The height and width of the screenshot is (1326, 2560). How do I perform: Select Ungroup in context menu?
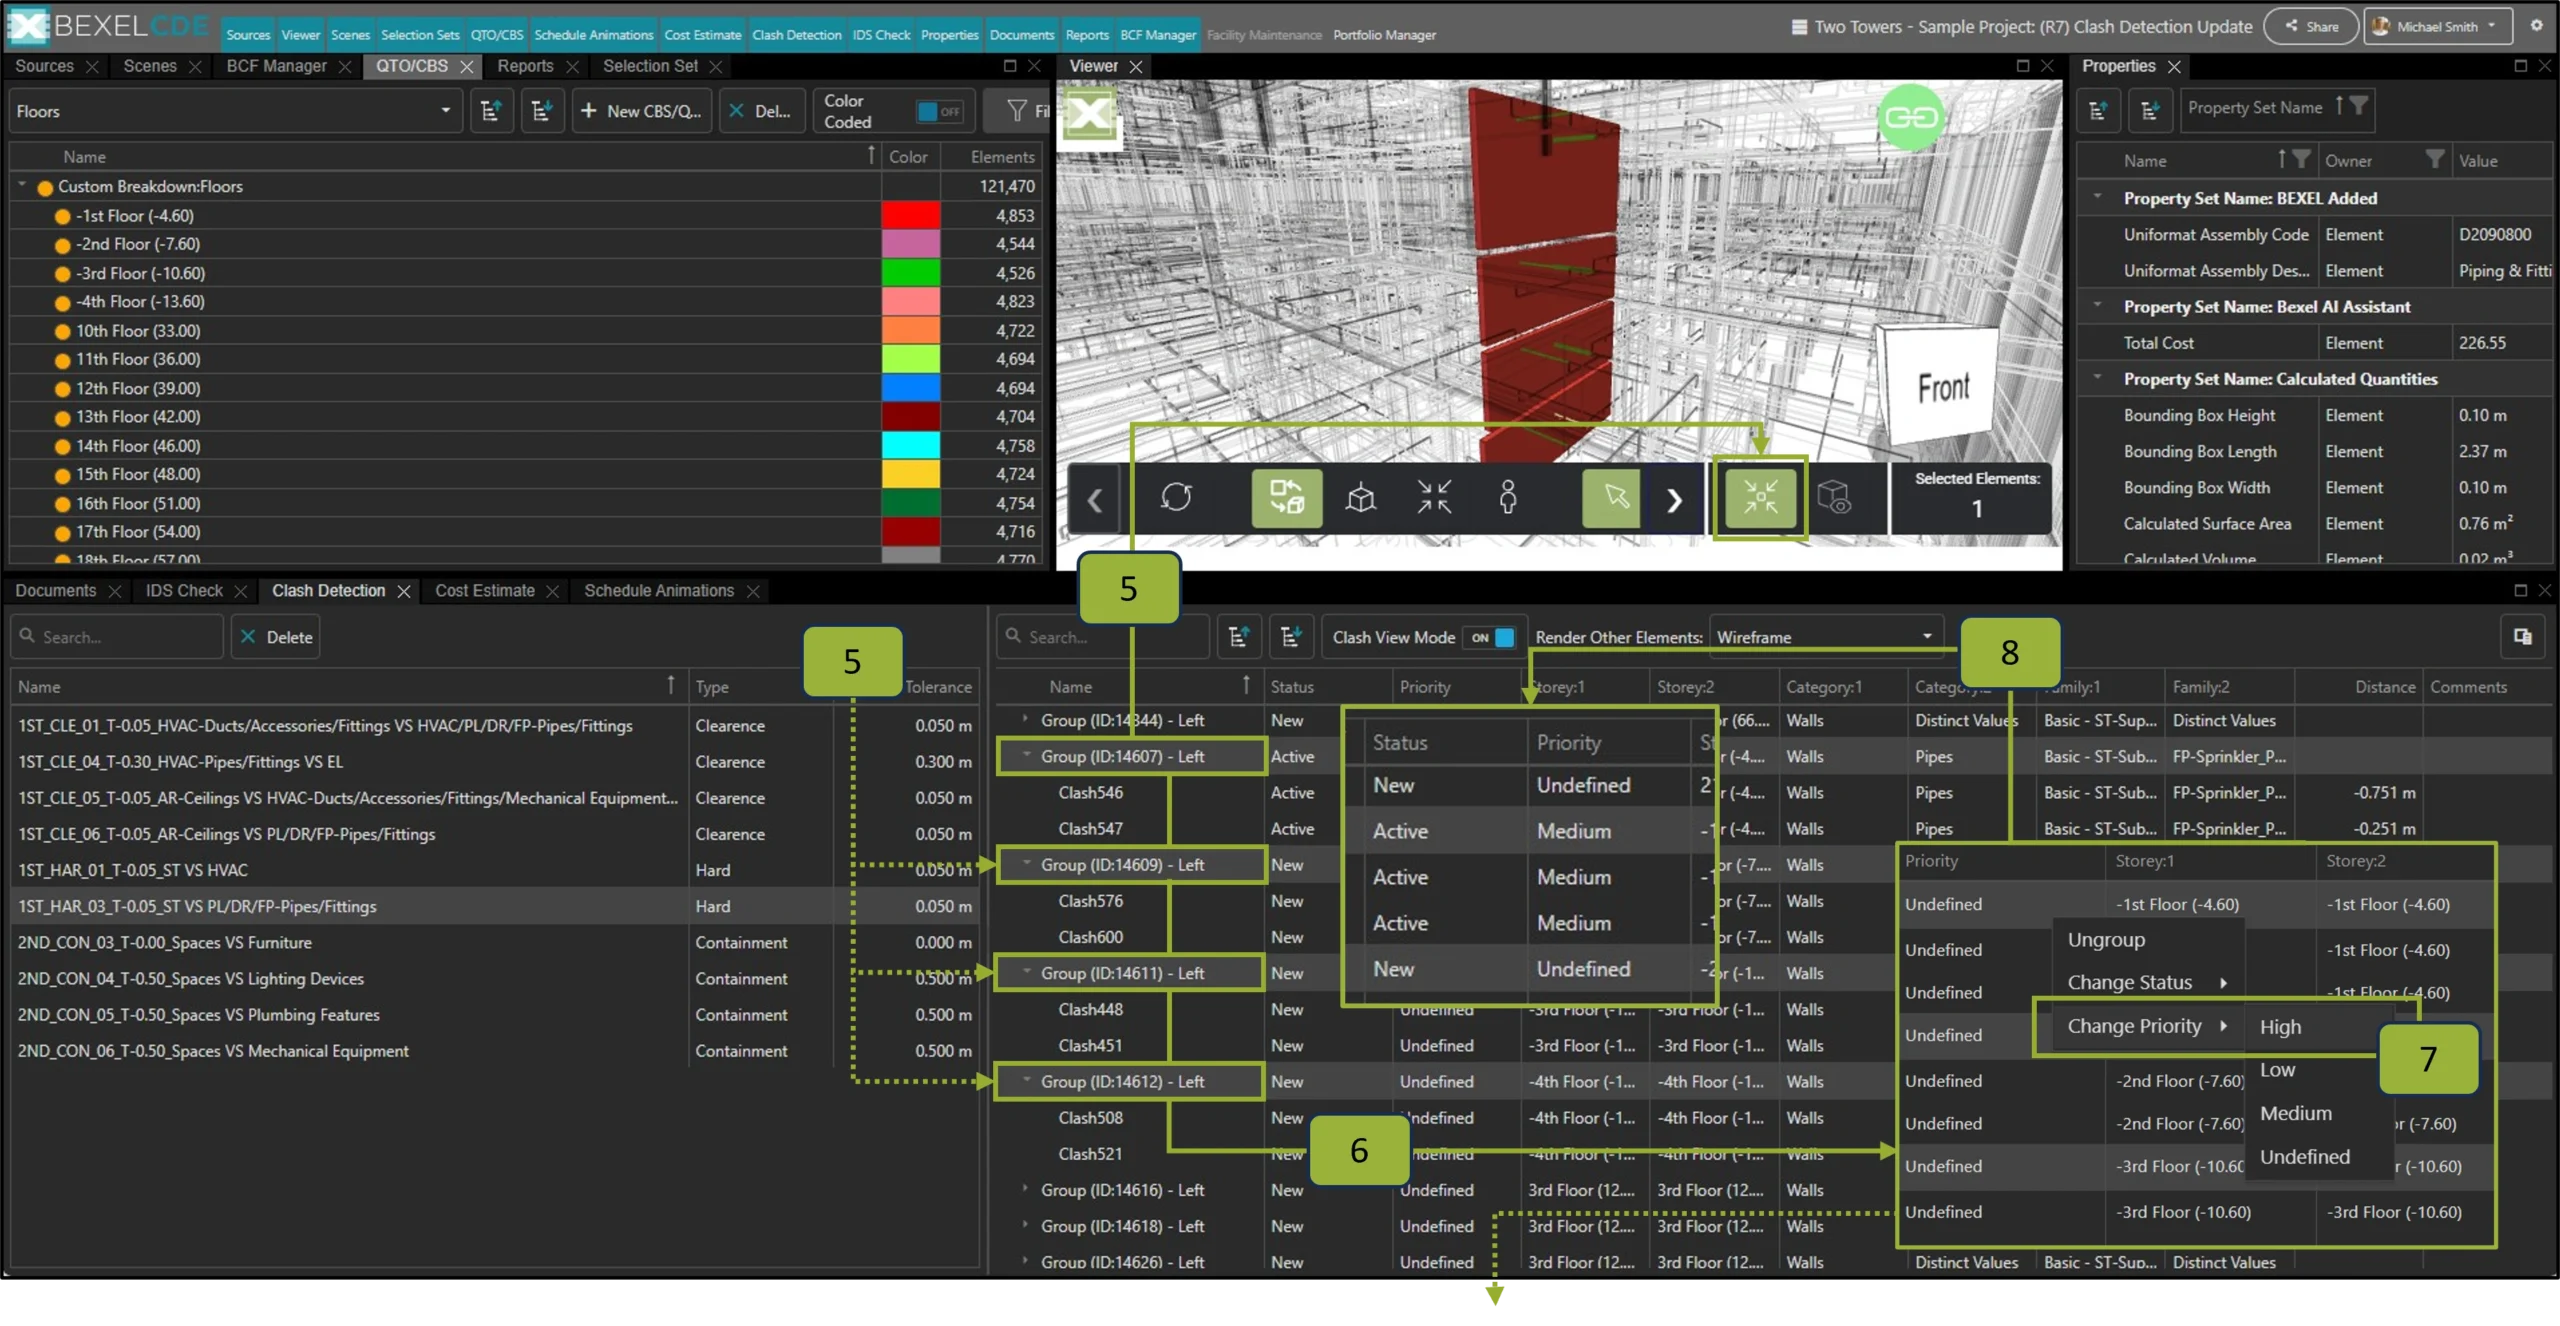pyautogui.click(x=2106, y=940)
